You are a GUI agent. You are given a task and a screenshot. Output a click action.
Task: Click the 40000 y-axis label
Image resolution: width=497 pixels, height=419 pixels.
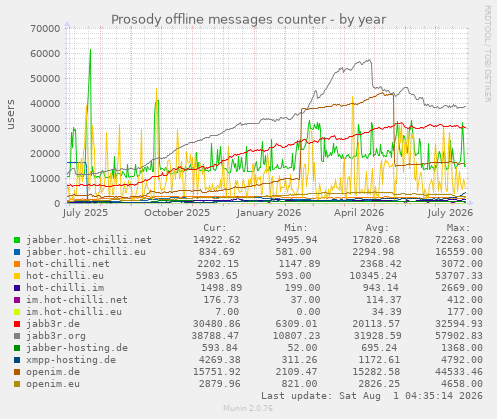tap(45, 104)
